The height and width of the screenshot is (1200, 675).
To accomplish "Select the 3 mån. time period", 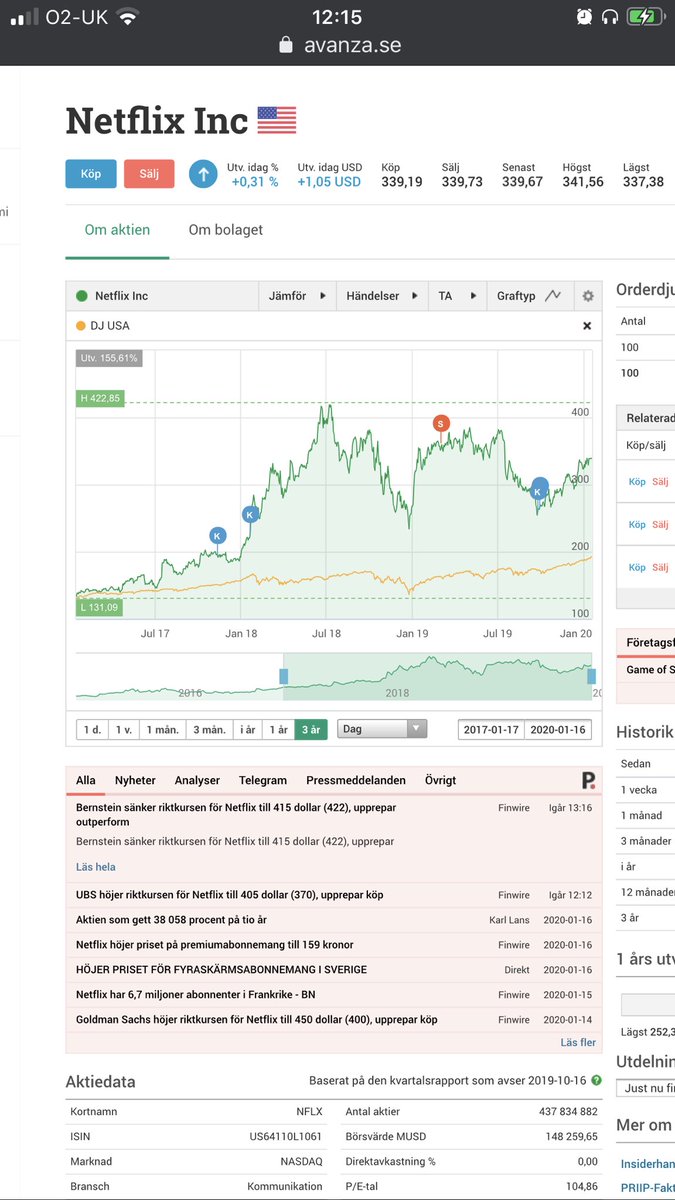I will pyautogui.click(x=210, y=729).
